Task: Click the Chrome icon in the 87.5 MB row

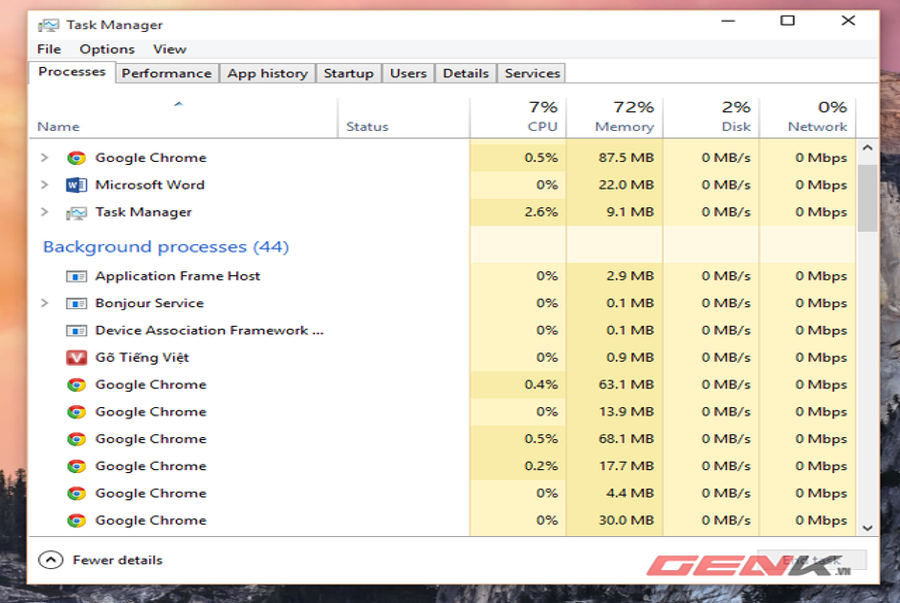Action: click(x=76, y=158)
